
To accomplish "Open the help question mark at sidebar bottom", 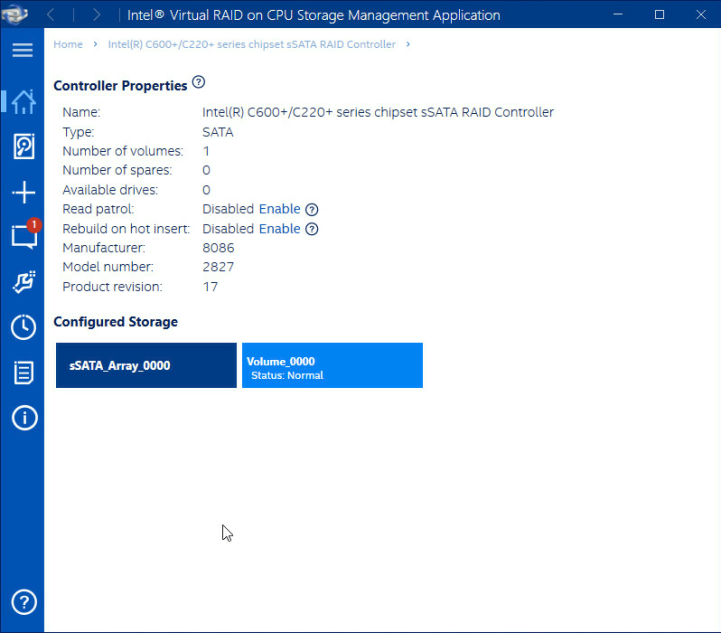I will (24, 602).
